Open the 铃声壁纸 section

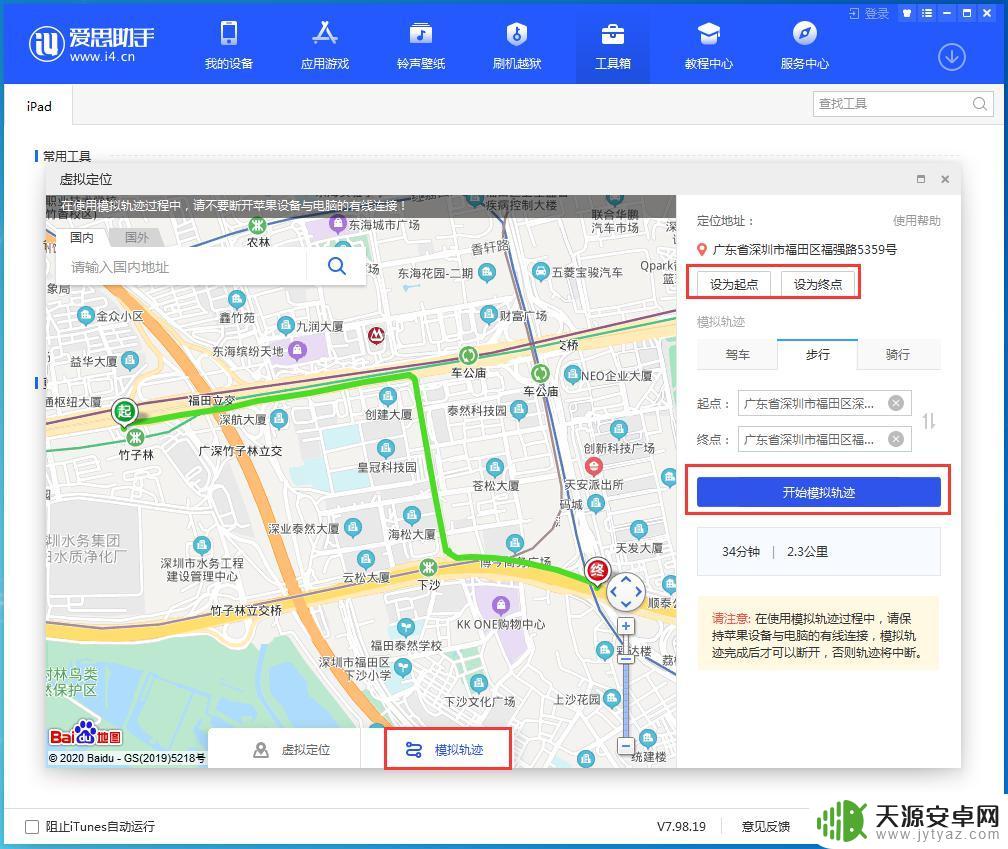420,44
